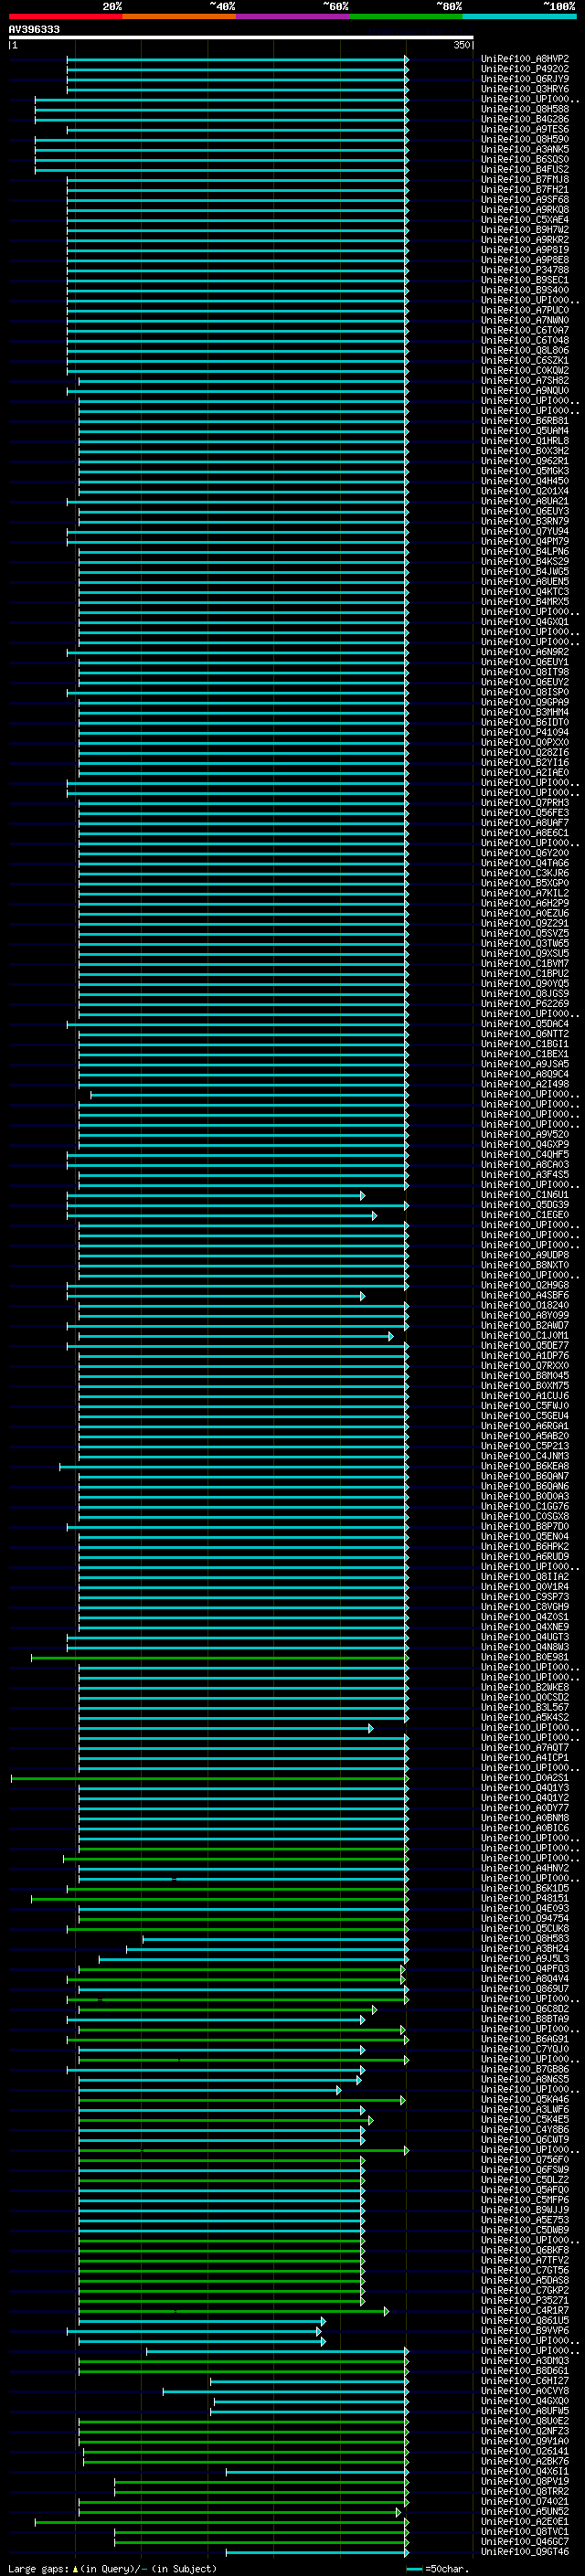Image resolution: width=585 pixels, height=2576 pixels.
Task: Click the UniRef100_A9NQU0 hit
Action: pyautogui.click(x=525, y=390)
